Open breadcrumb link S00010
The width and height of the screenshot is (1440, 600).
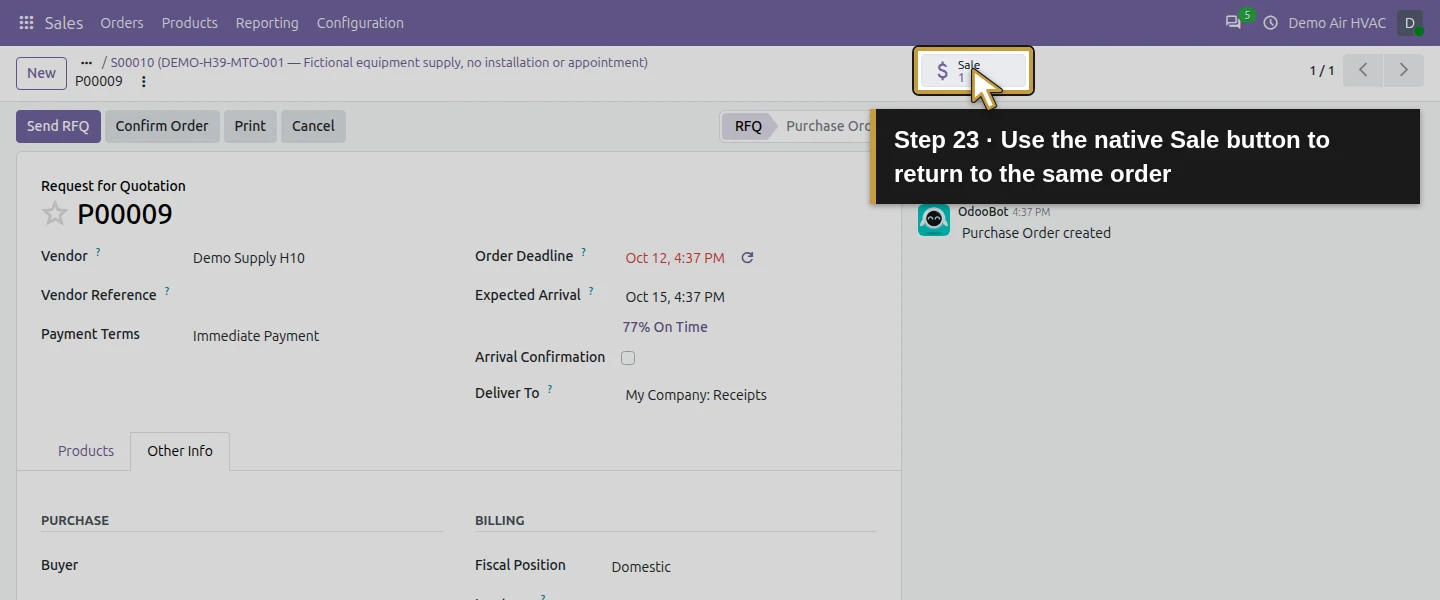[379, 62]
